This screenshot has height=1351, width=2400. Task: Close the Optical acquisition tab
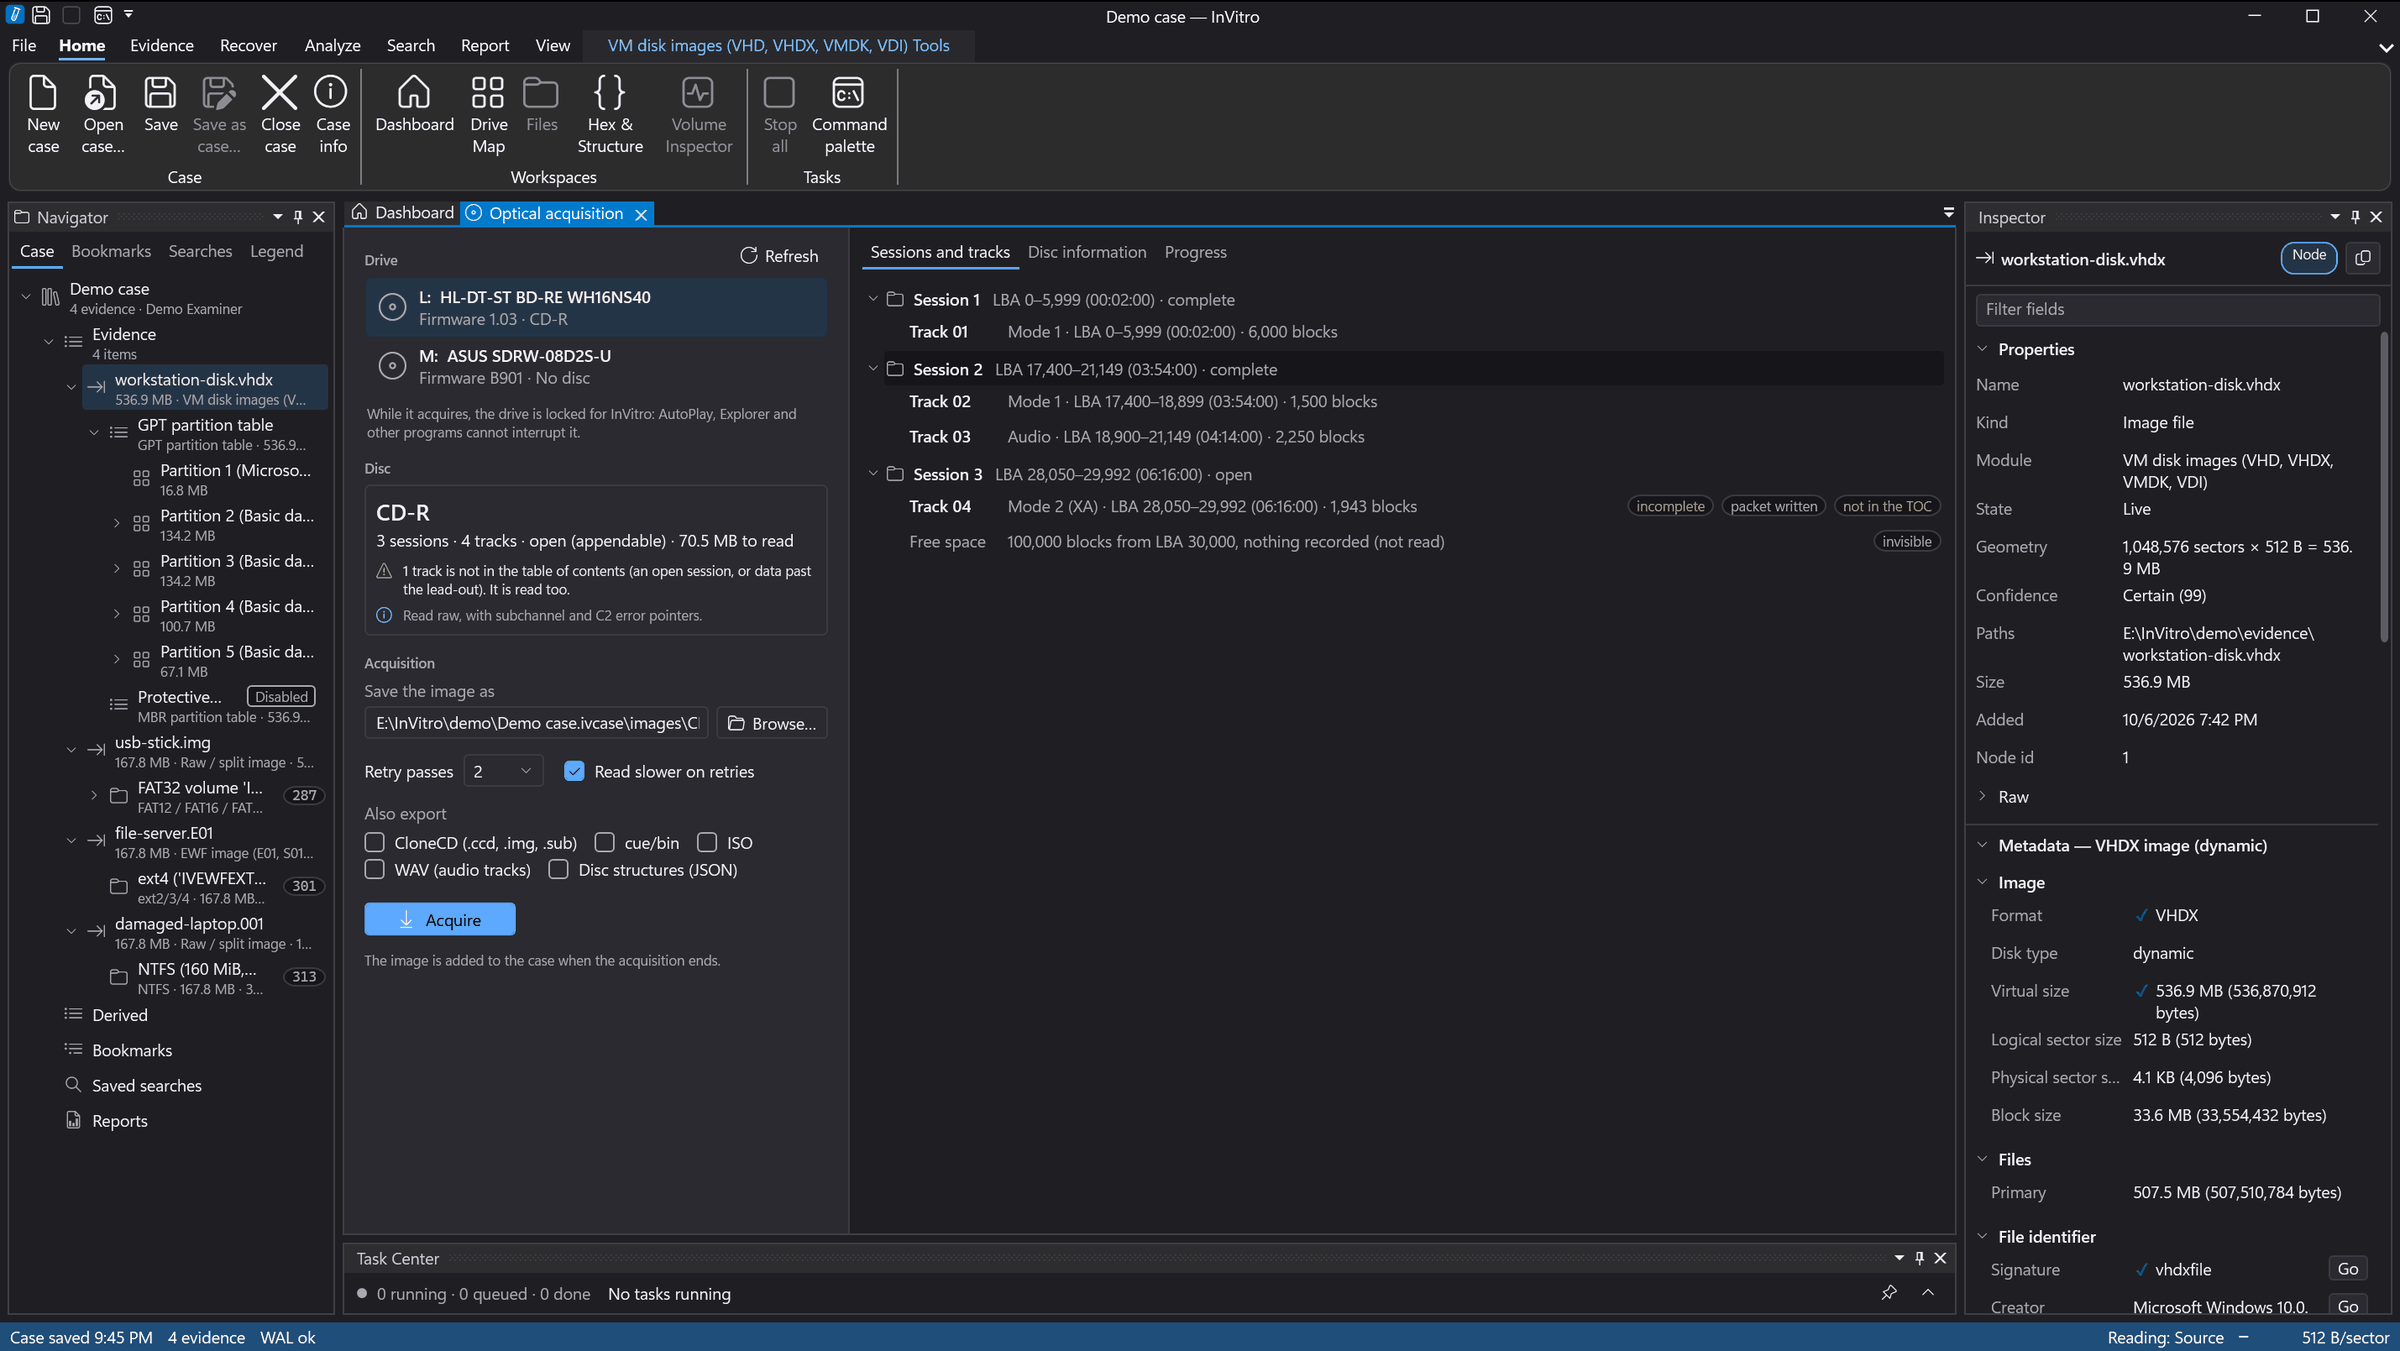[641, 214]
